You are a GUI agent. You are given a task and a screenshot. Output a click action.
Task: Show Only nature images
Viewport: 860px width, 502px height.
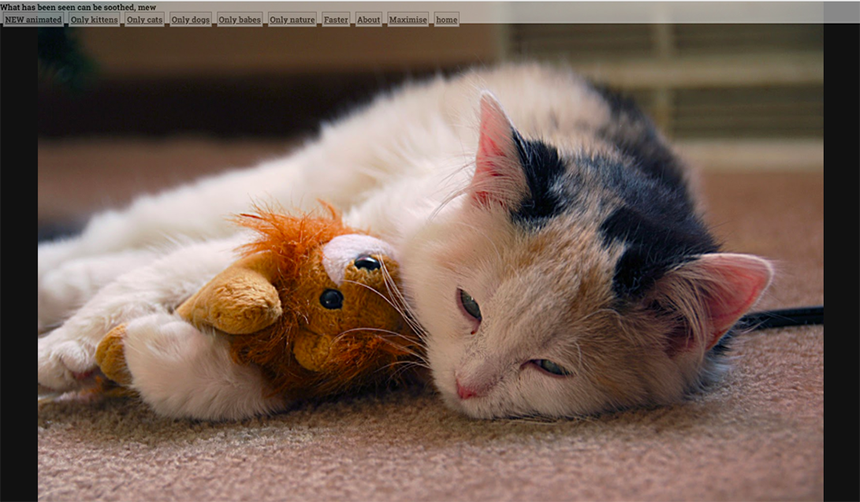click(292, 19)
